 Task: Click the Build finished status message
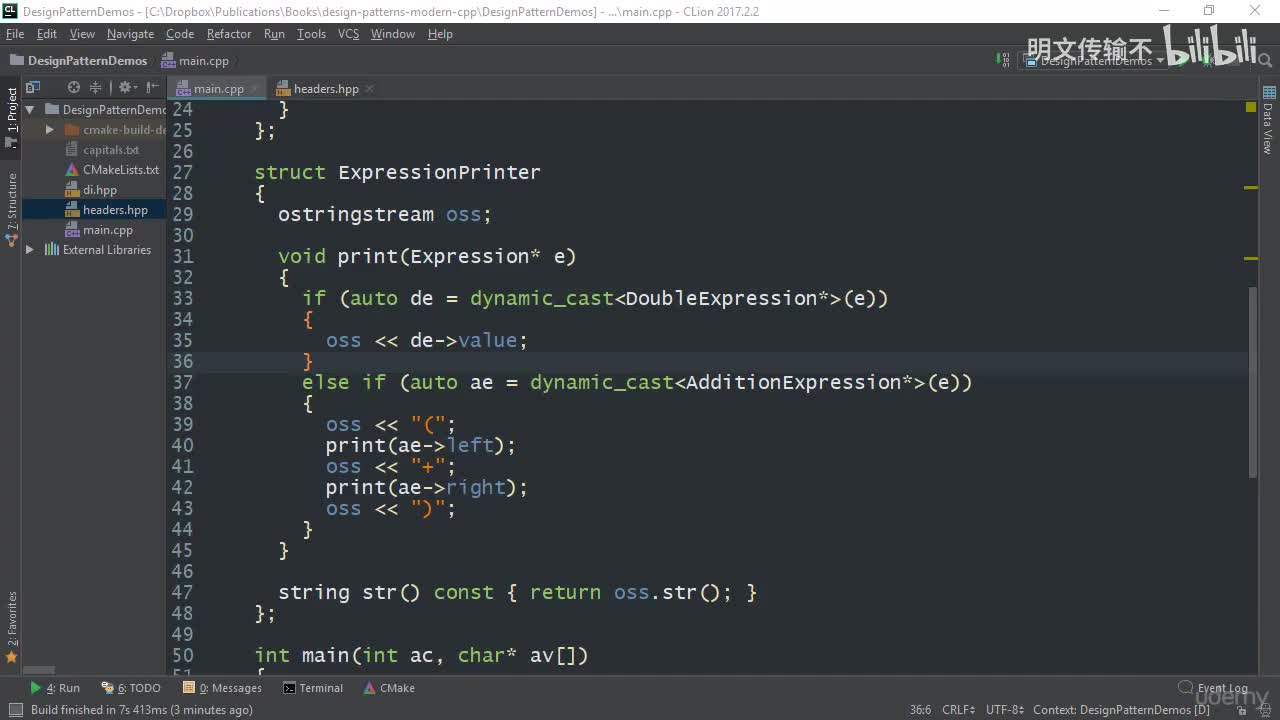141,710
